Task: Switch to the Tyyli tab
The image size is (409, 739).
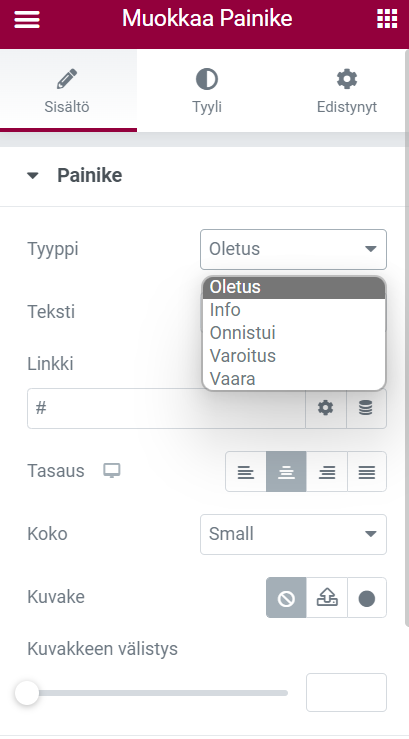Action: click(x=207, y=91)
